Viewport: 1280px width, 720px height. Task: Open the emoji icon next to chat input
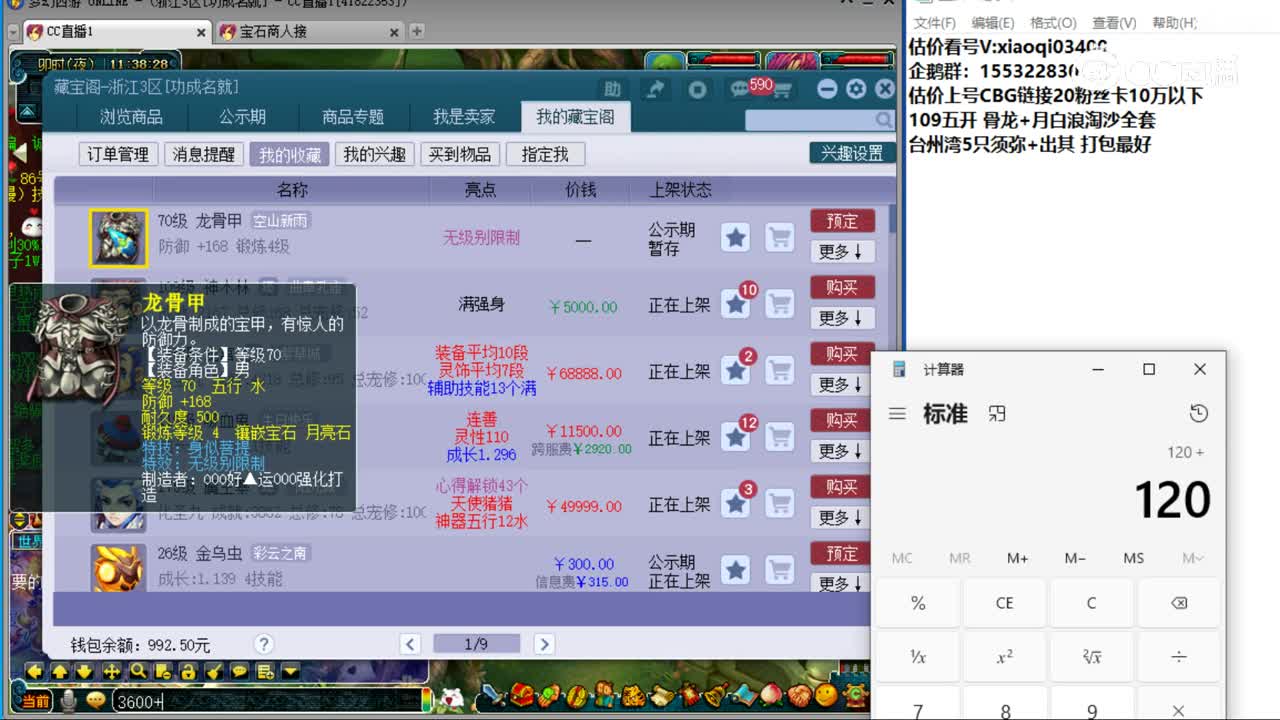pyautogui.click(x=96, y=700)
